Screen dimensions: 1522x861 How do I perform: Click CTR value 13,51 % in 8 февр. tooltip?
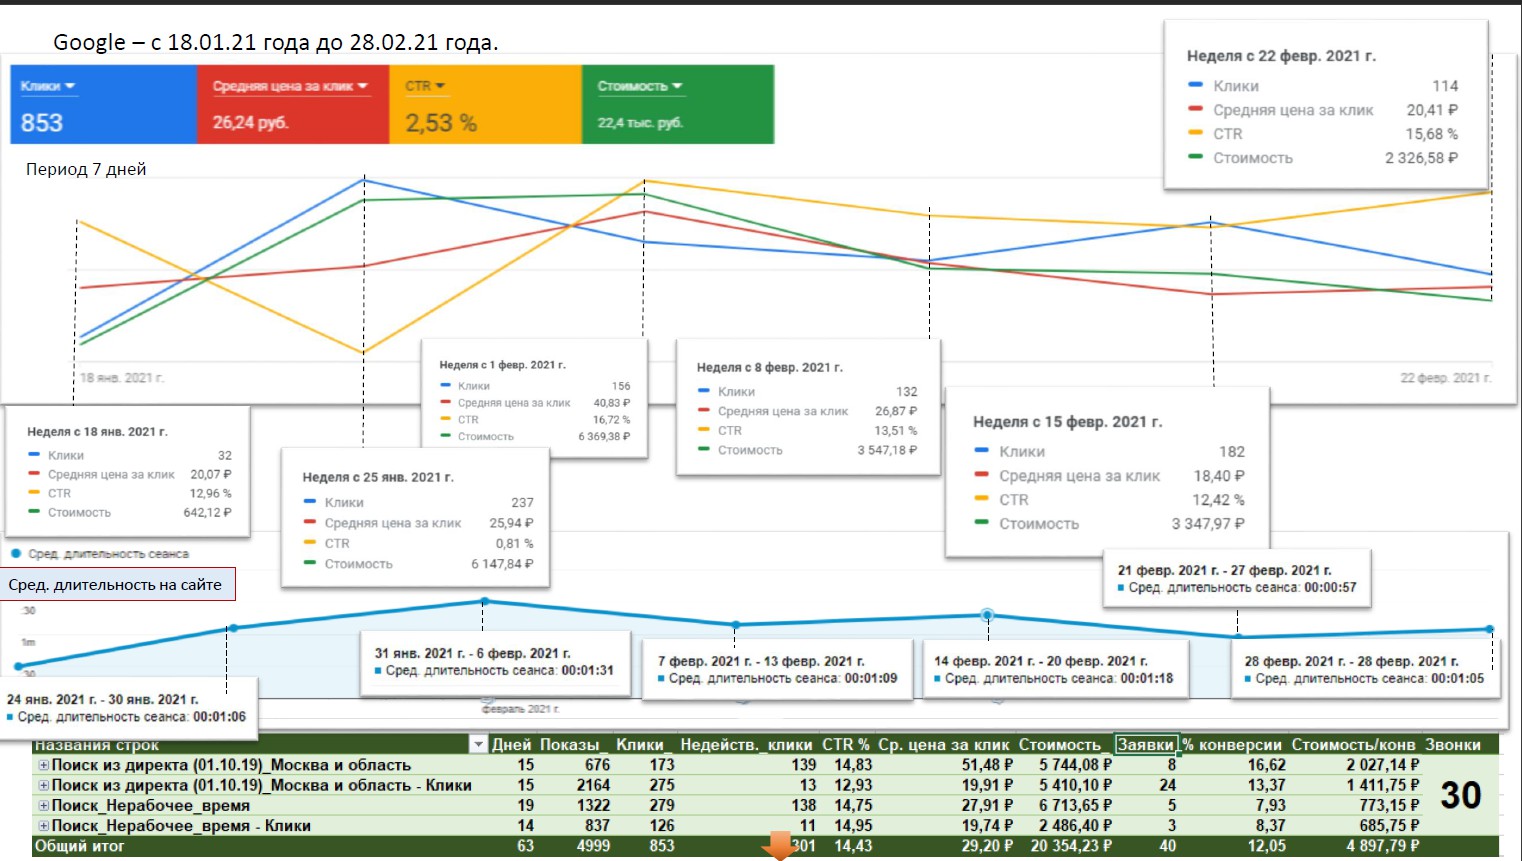[896, 431]
